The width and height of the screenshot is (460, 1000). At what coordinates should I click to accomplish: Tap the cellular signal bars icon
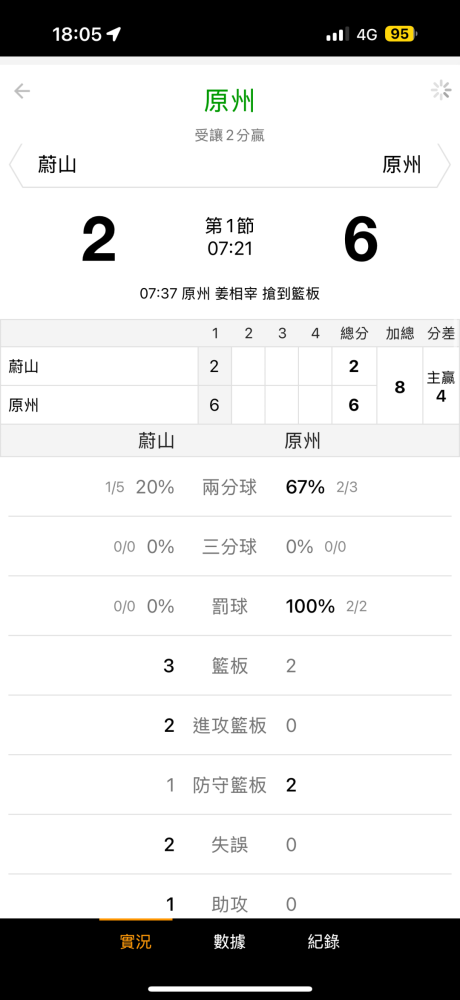[x=338, y=34]
